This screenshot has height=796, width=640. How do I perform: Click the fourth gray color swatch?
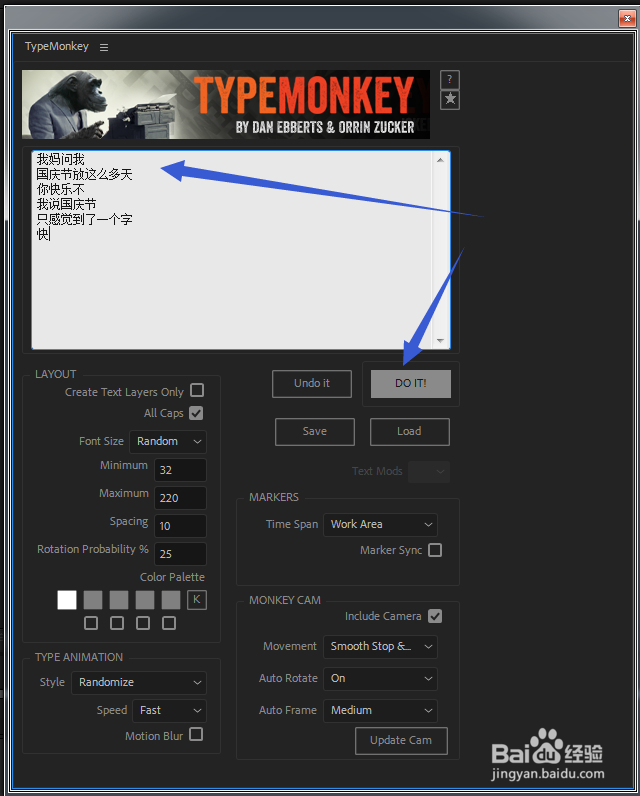click(145, 600)
